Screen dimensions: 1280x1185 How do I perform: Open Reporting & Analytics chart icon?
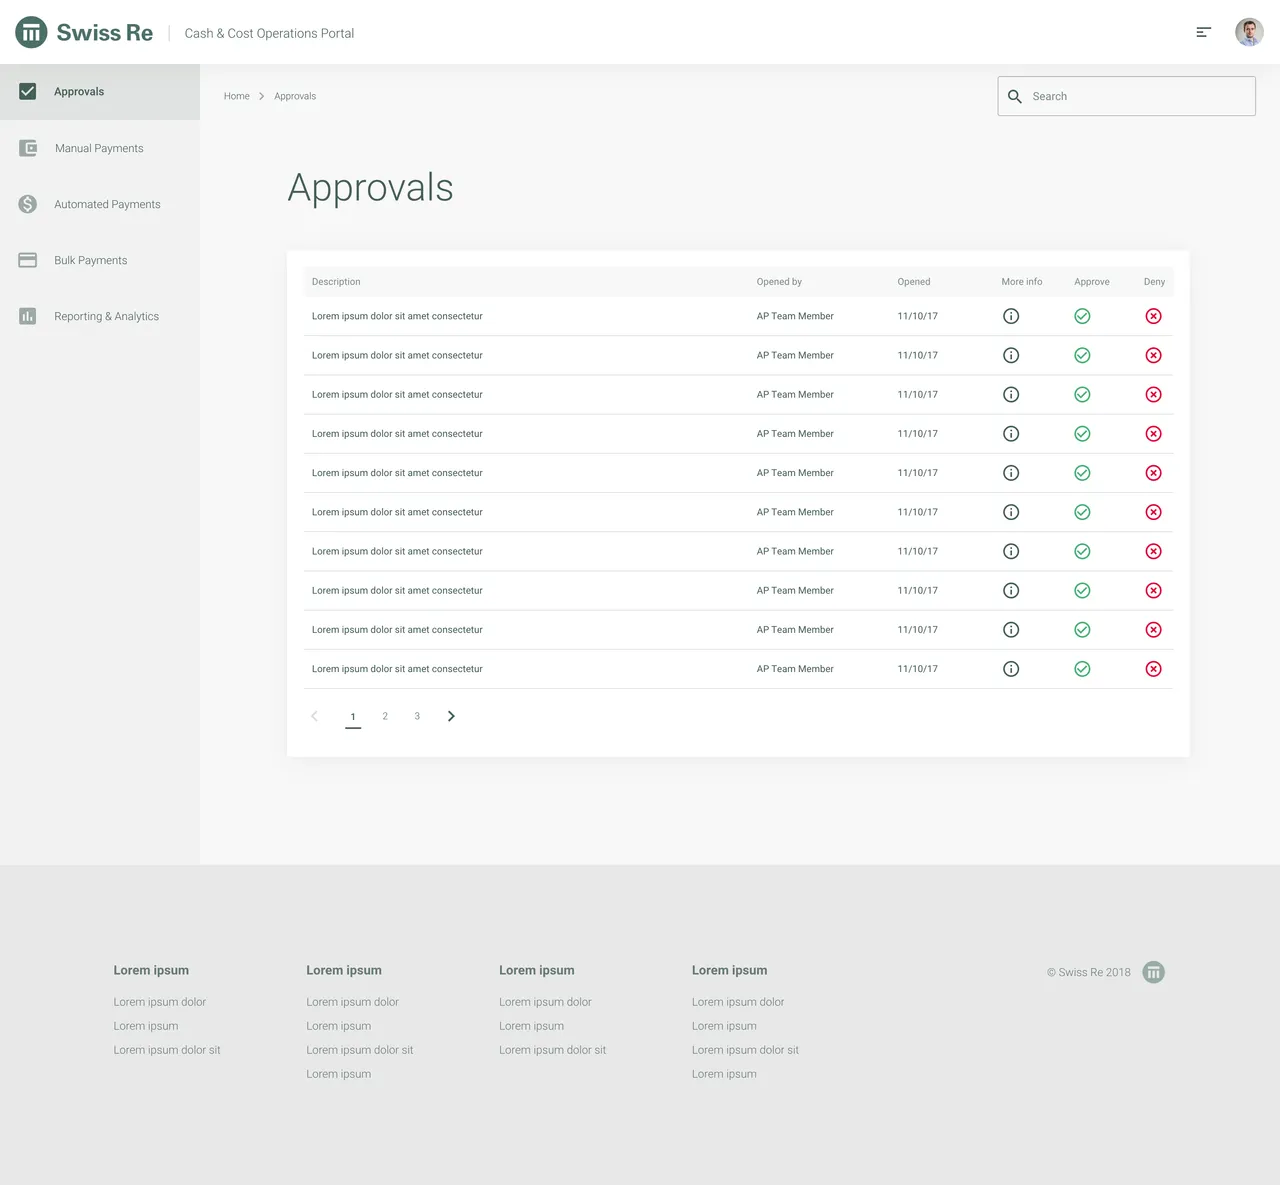point(27,315)
